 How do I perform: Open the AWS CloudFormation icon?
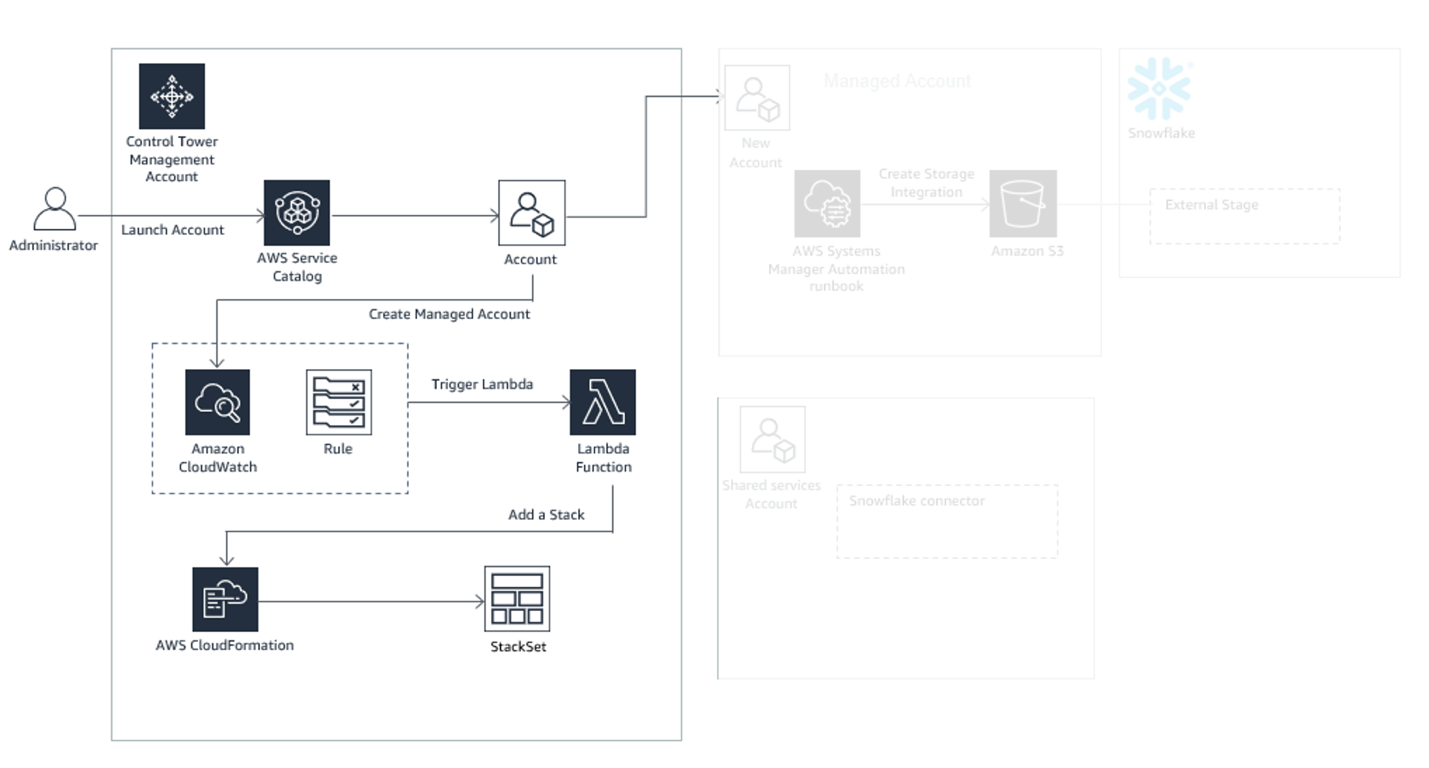(223, 597)
